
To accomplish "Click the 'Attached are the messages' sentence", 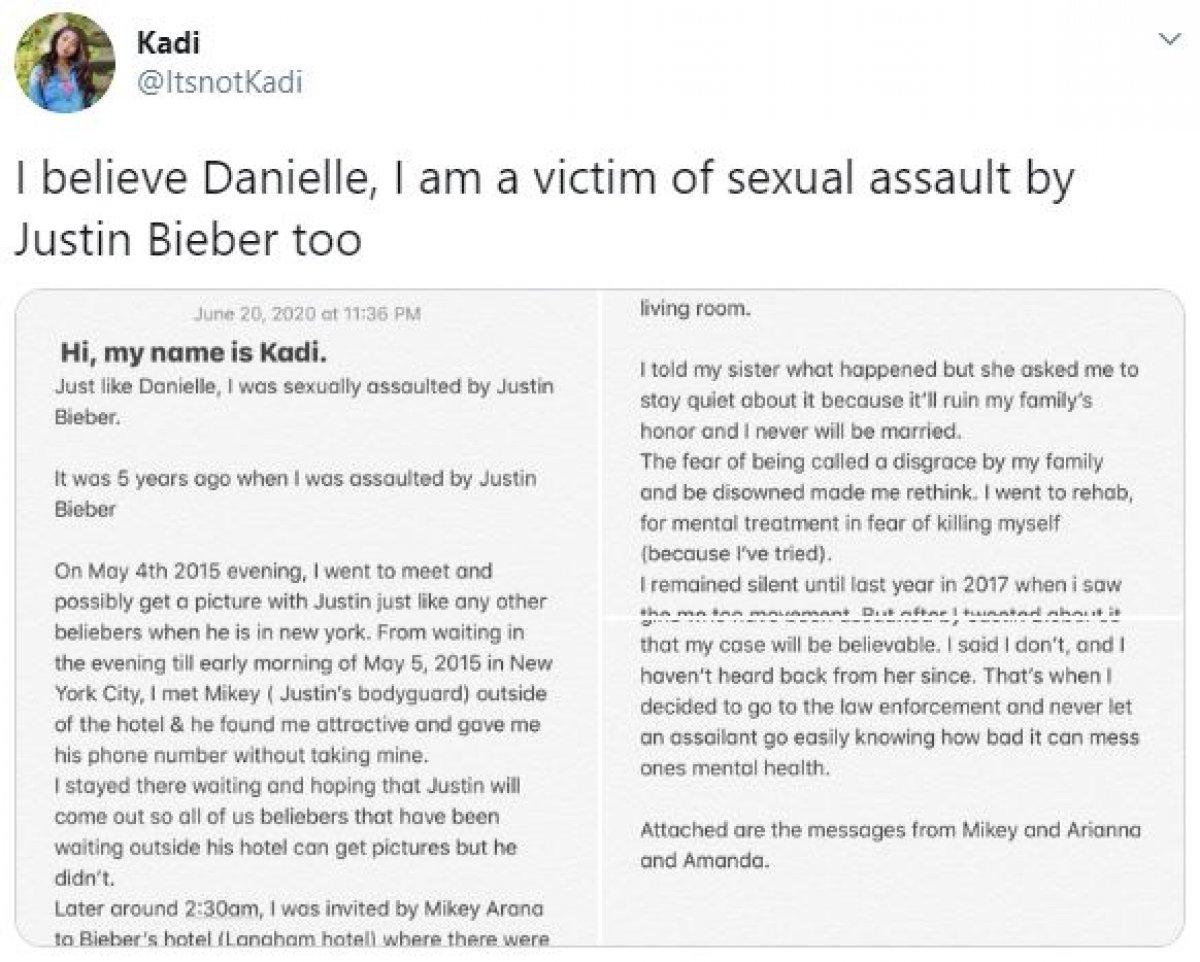I will click(x=888, y=845).
